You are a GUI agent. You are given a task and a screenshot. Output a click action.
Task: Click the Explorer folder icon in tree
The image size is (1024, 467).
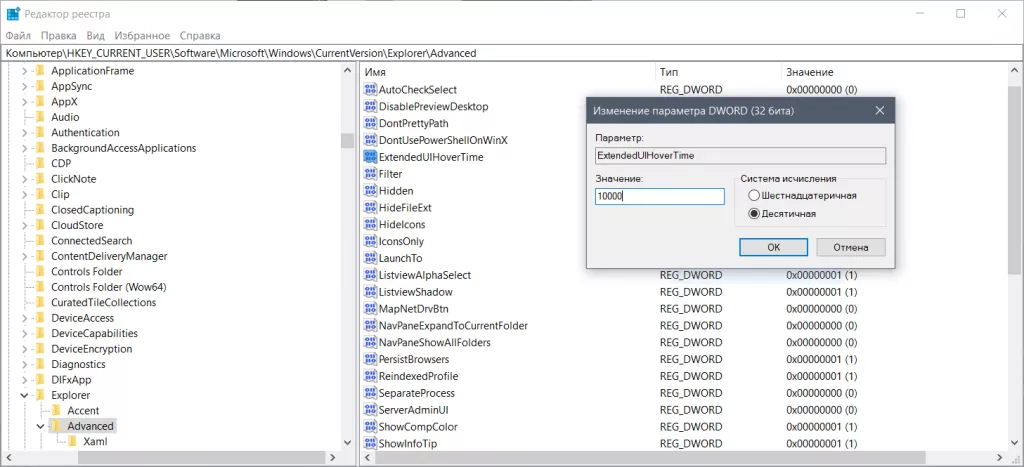41,395
